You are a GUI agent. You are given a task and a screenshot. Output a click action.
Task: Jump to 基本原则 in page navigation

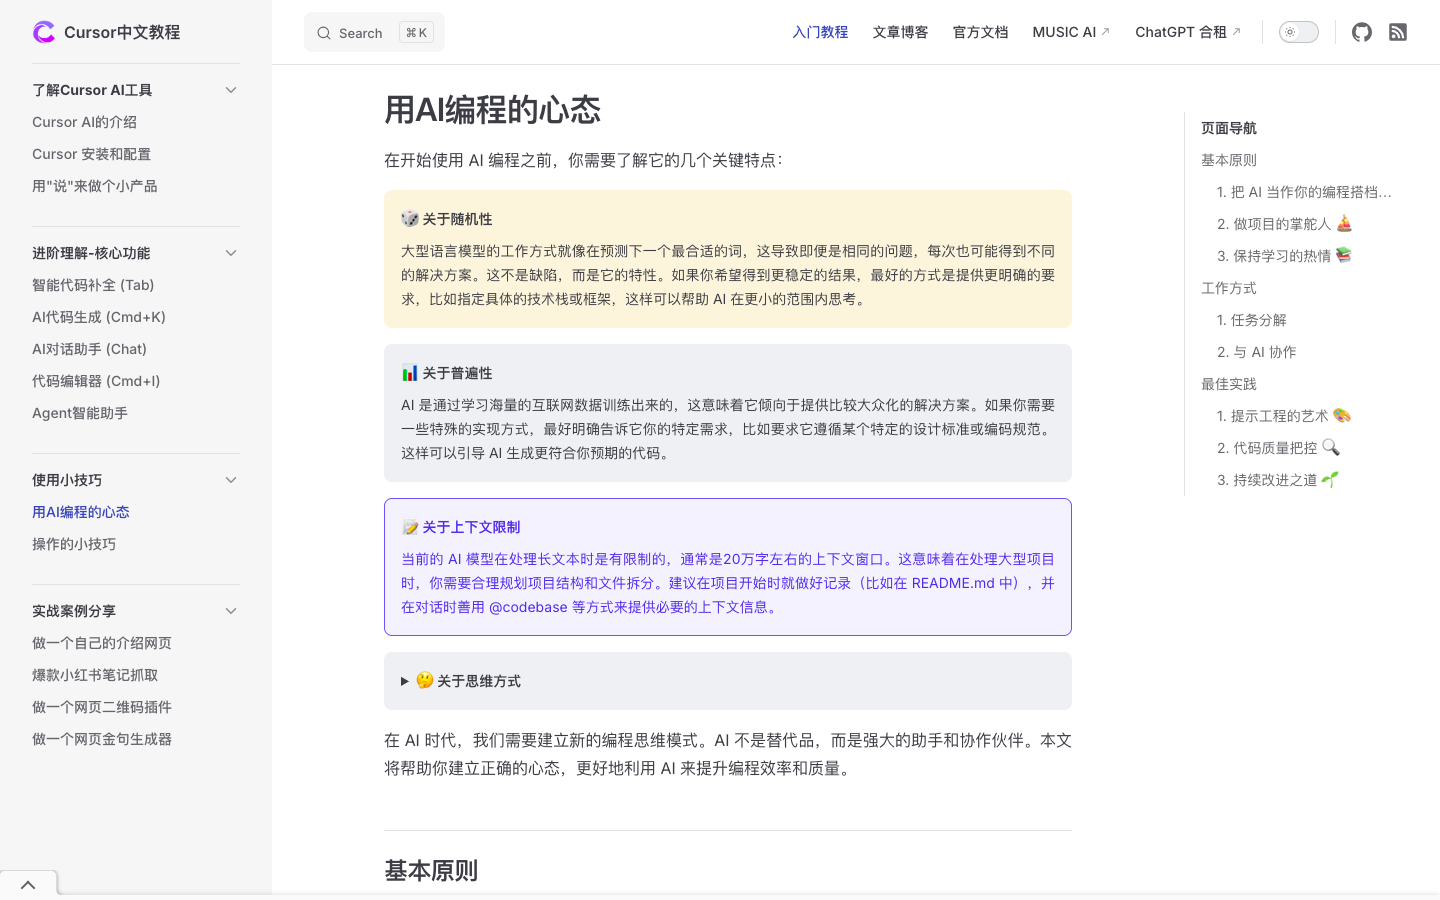coord(1229,160)
